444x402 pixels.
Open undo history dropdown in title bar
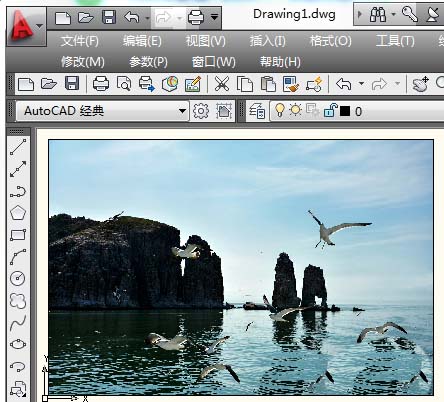pyautogui.click(x=148, y=18)
